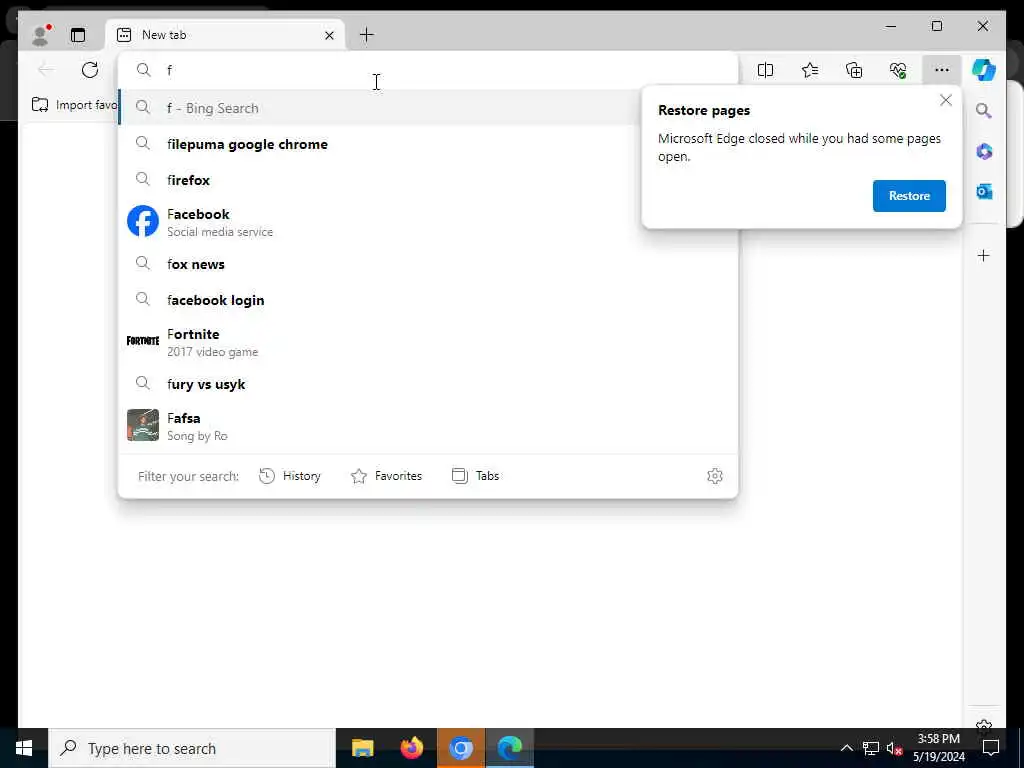Viewport: 1024px width, 768px height.
Task: Filter search by Favorites
Action: point(387,476)
